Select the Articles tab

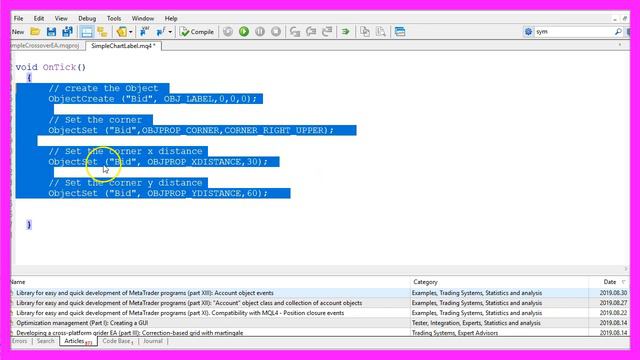click(78, 341)
